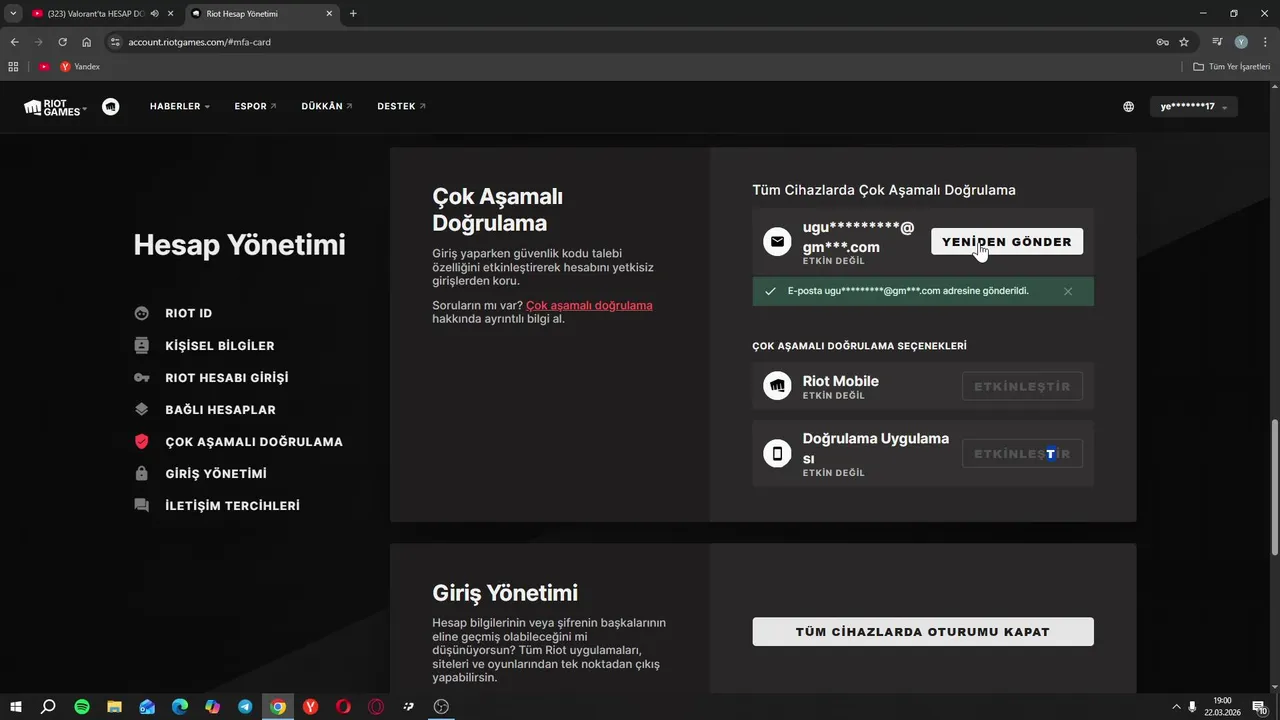Open the Tüm Yer İşaretleri bookmarks folder

pyautogui.click(x=1231, y=67)
